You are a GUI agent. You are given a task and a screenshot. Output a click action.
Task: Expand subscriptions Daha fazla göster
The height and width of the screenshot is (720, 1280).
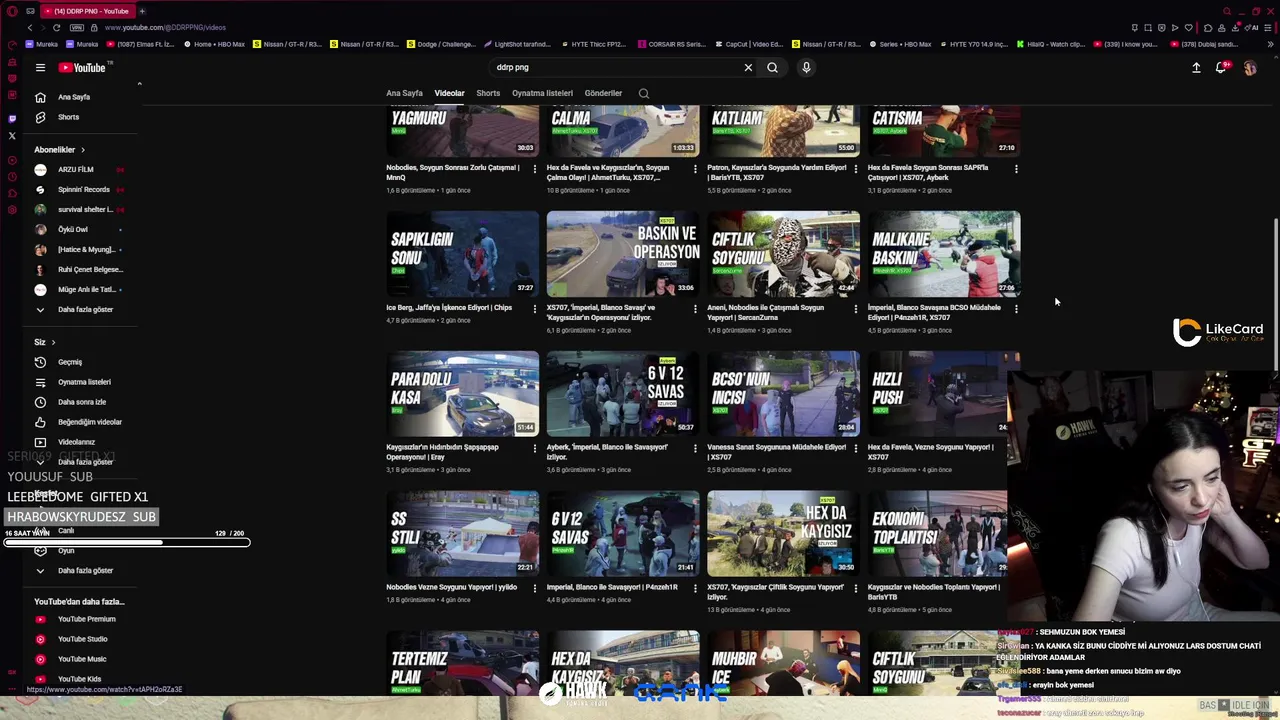click(85, 309)
